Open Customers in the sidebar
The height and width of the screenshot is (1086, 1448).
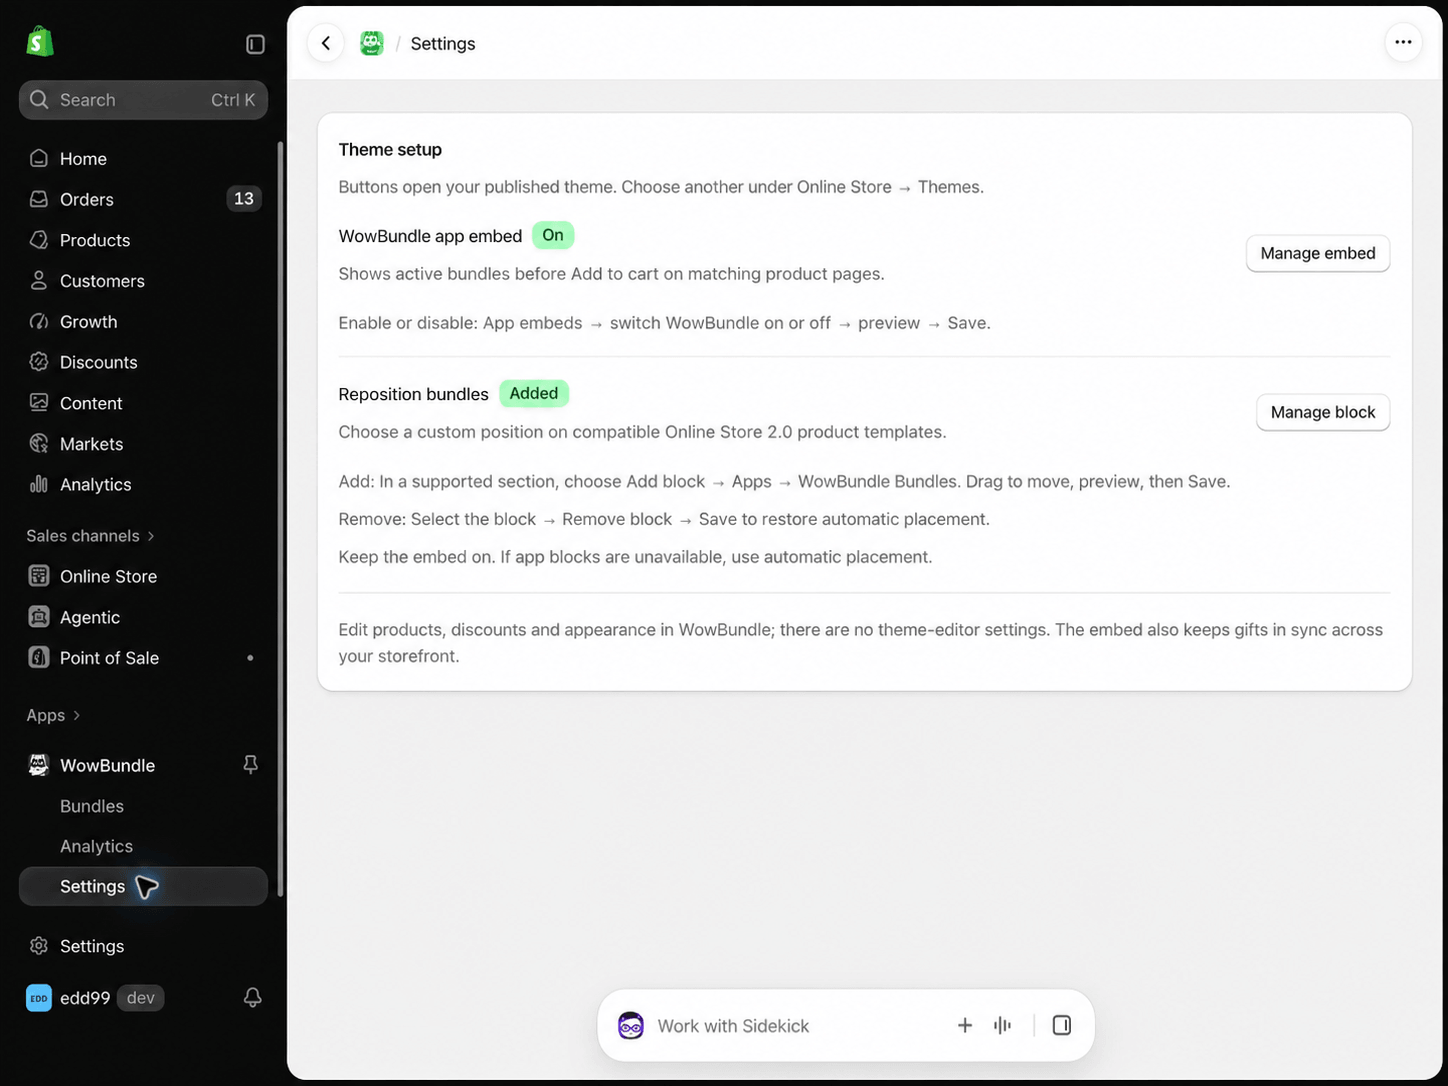tap(143, 281)
